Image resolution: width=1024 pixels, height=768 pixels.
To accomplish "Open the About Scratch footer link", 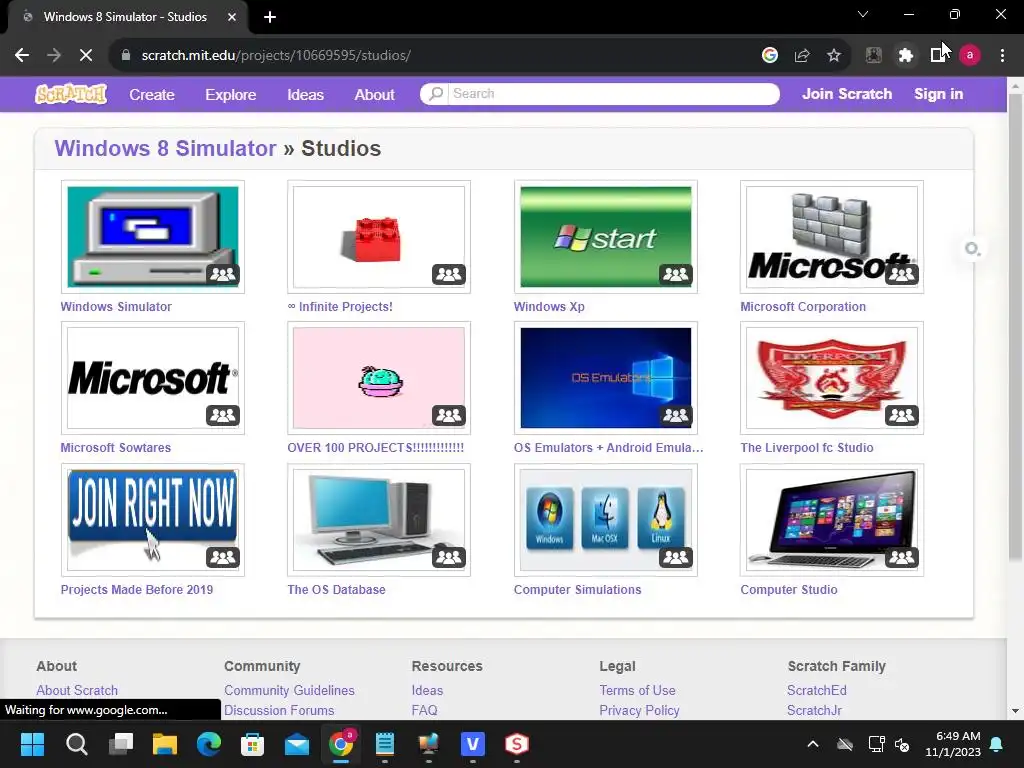I will pyautogui.click(x=77, y=690).
